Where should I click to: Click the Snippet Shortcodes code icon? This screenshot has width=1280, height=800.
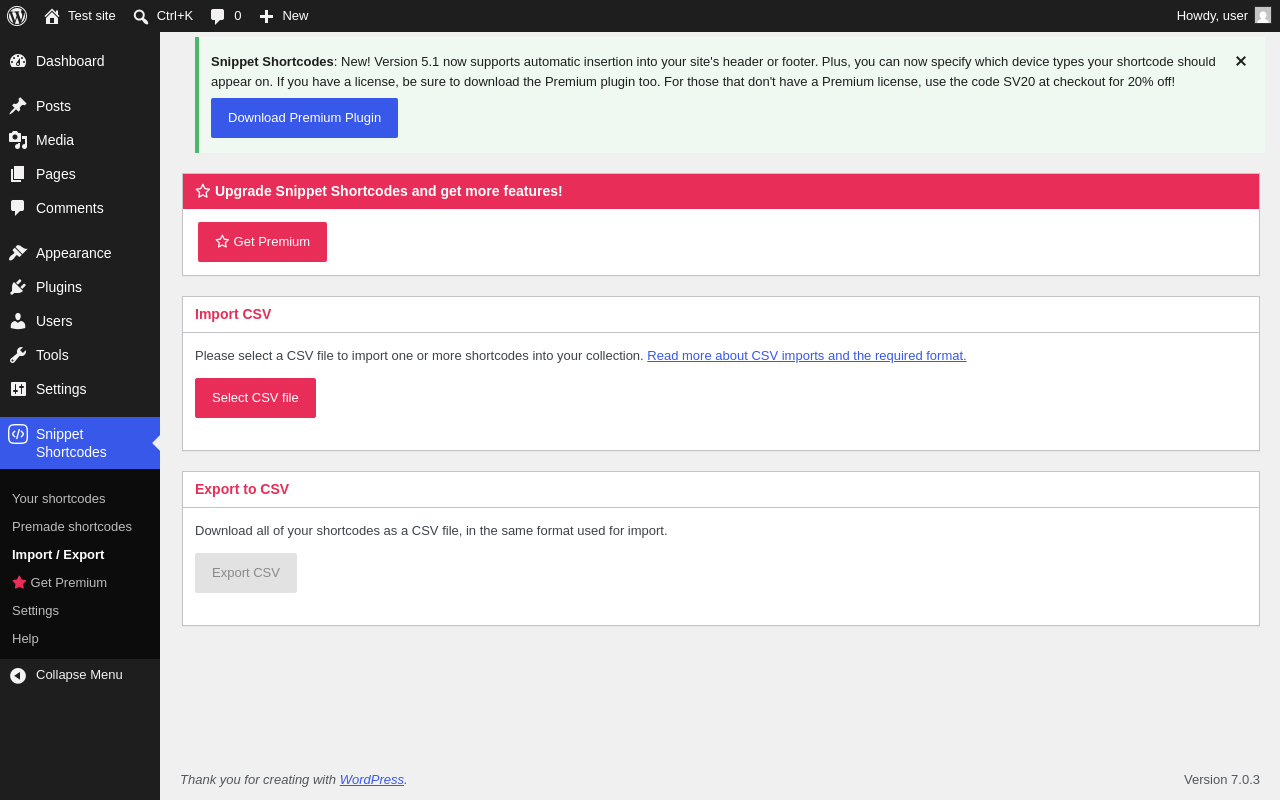click(x=18, y=434)
